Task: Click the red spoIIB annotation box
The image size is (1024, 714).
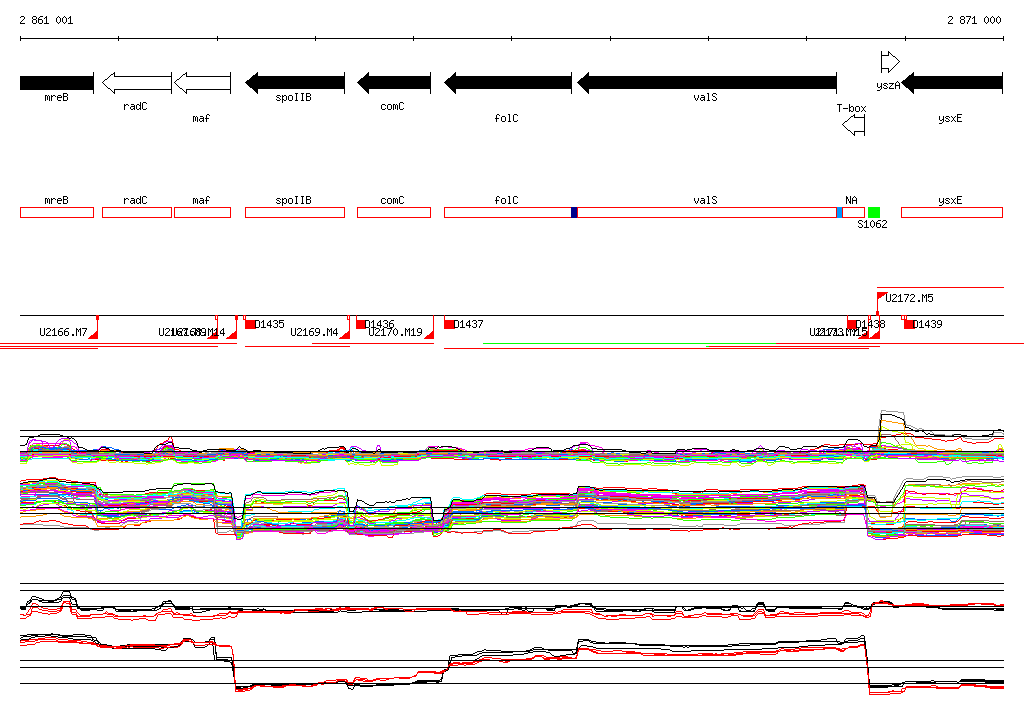Action: click(295, 212)
